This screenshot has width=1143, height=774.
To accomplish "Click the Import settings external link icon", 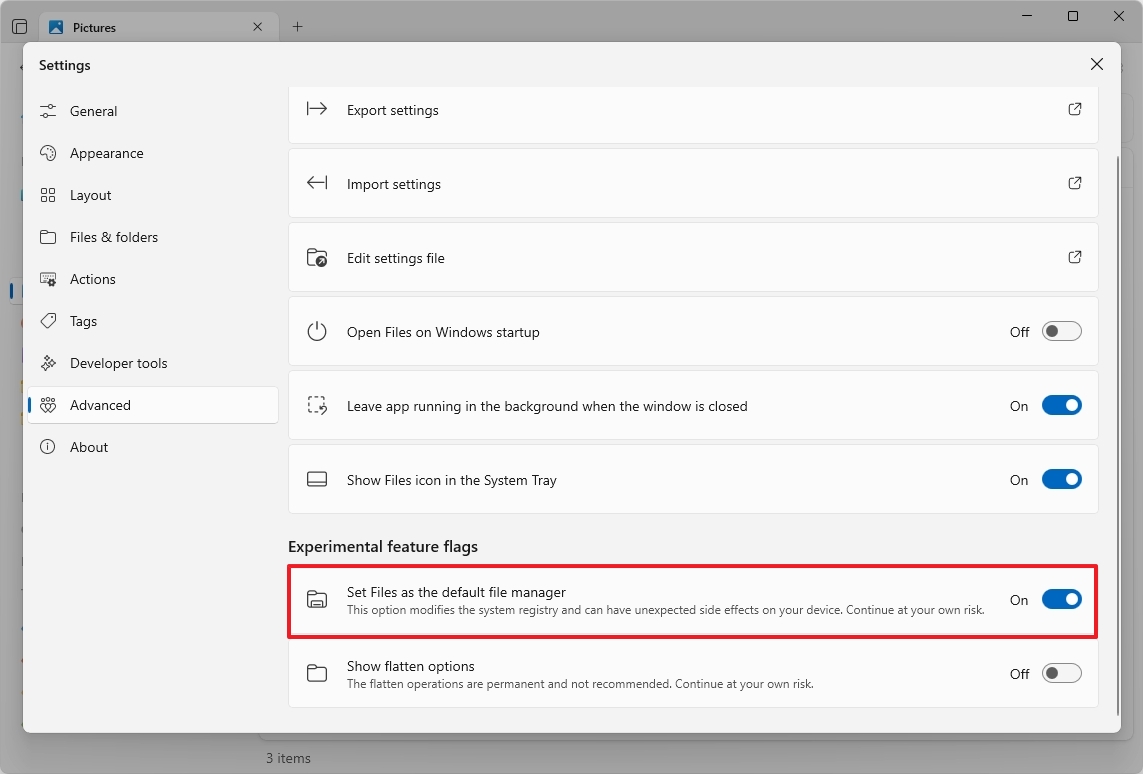I will (x=1075, y=183).
